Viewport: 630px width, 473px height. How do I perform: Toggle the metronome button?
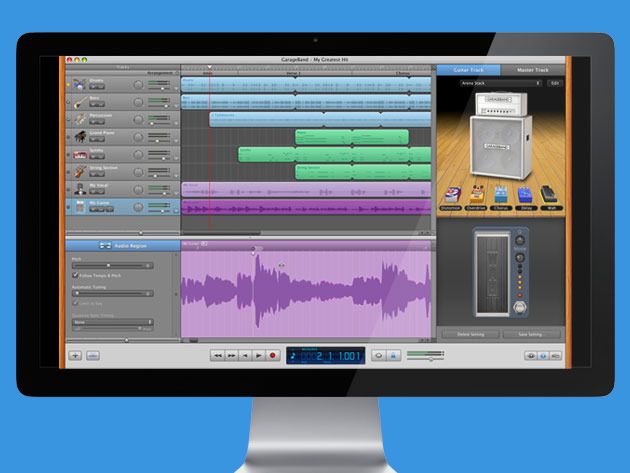(394, 355)
